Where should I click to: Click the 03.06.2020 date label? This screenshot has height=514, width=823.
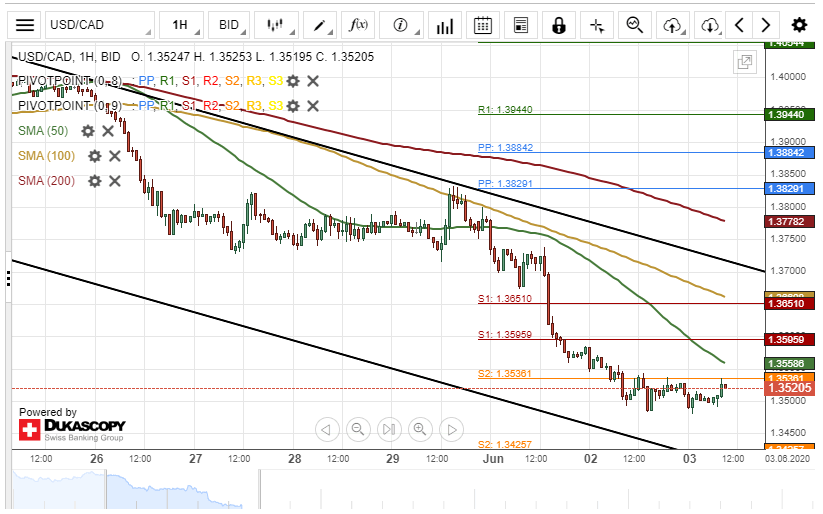click(x=787, y=459)
